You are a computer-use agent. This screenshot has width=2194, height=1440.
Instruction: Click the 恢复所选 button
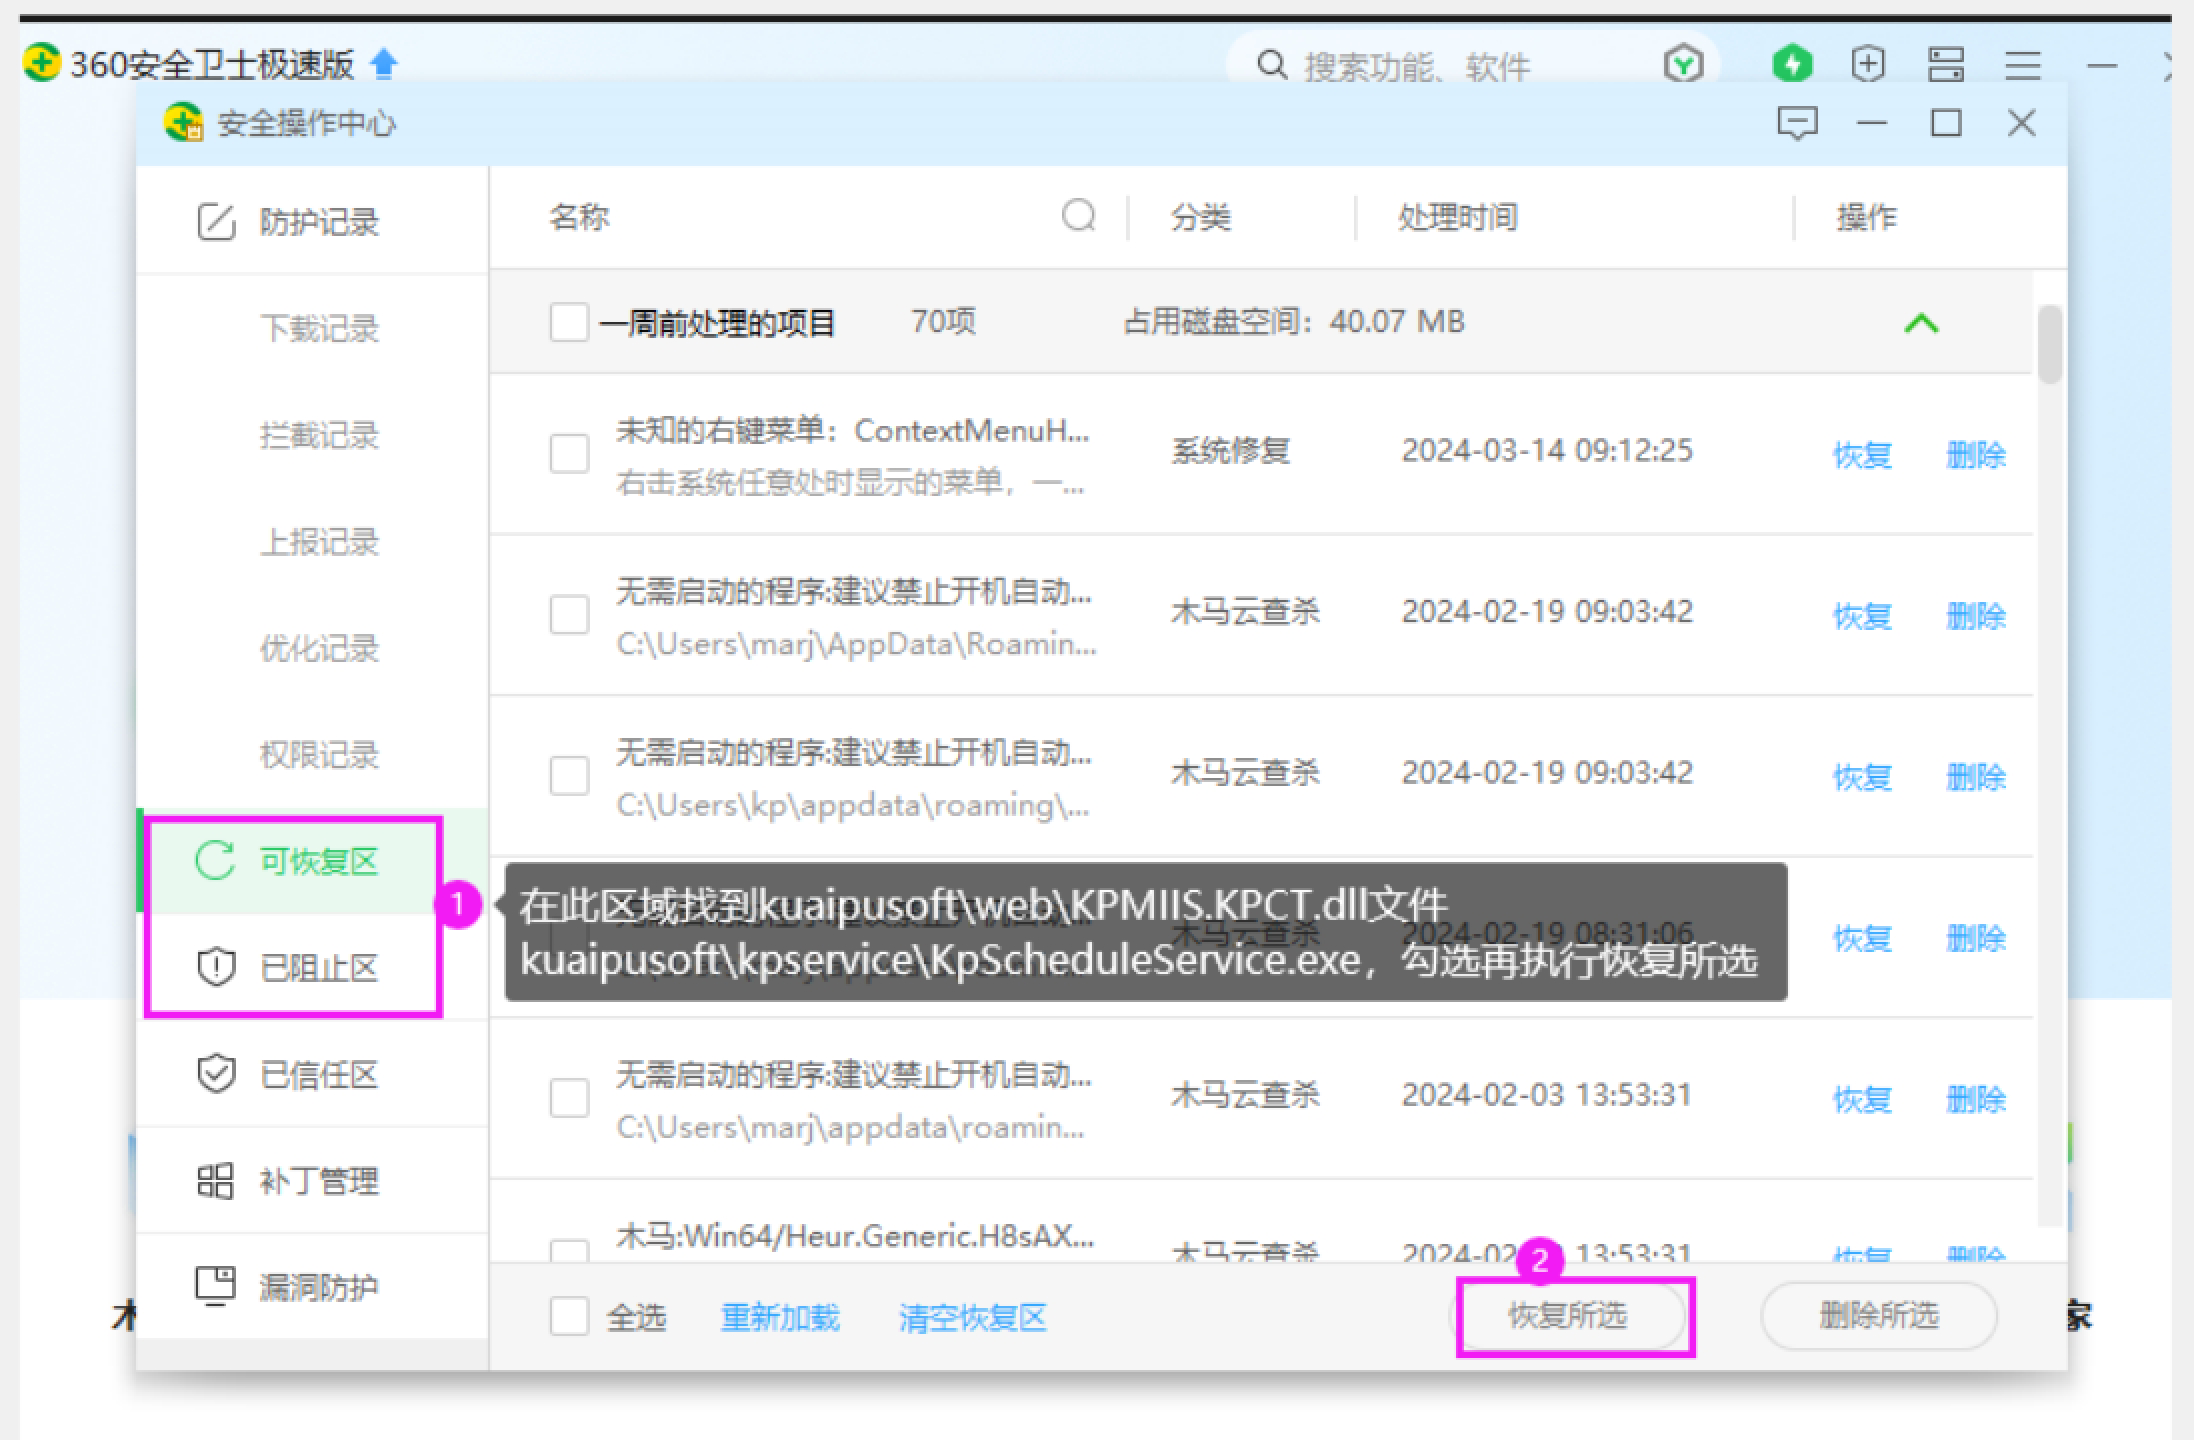point(1567,1316)
